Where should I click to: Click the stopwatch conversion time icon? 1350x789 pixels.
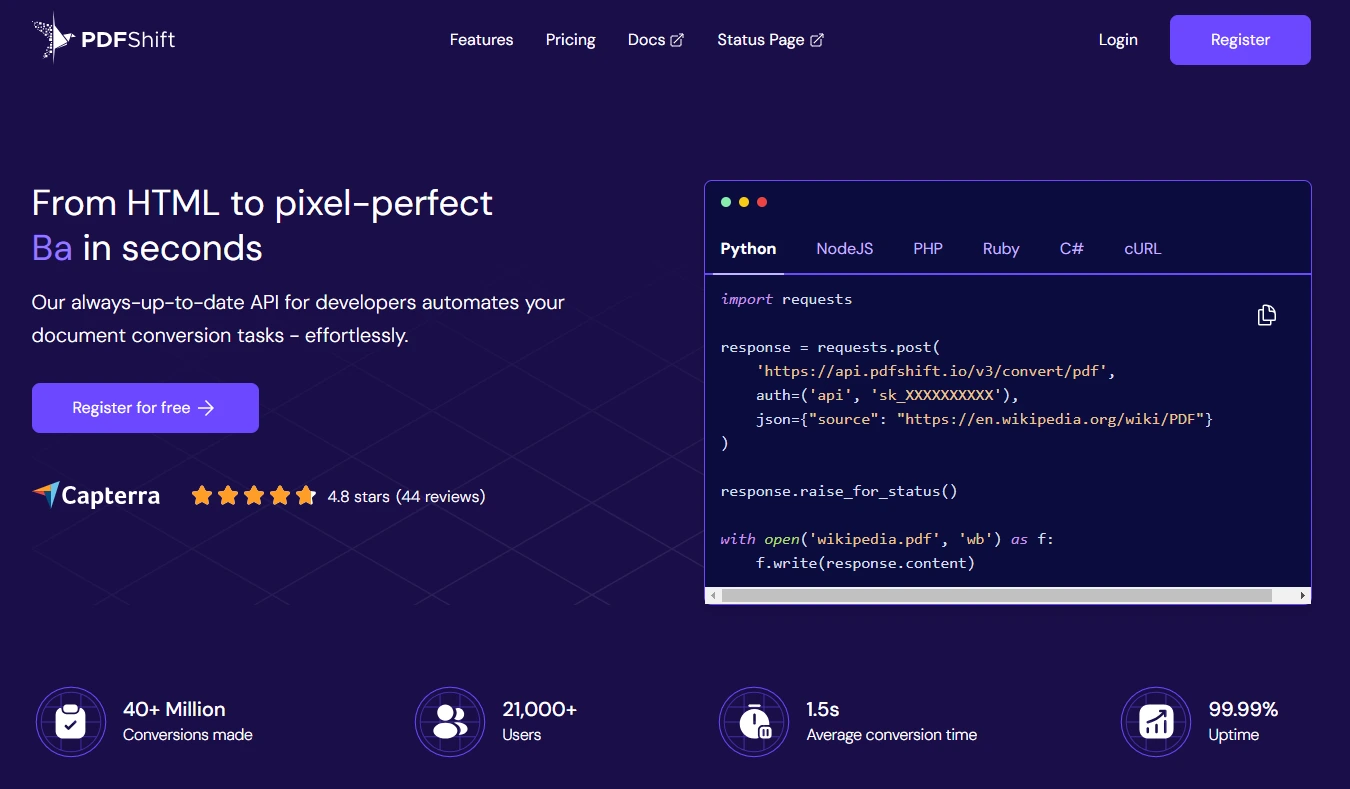point(753,720)
